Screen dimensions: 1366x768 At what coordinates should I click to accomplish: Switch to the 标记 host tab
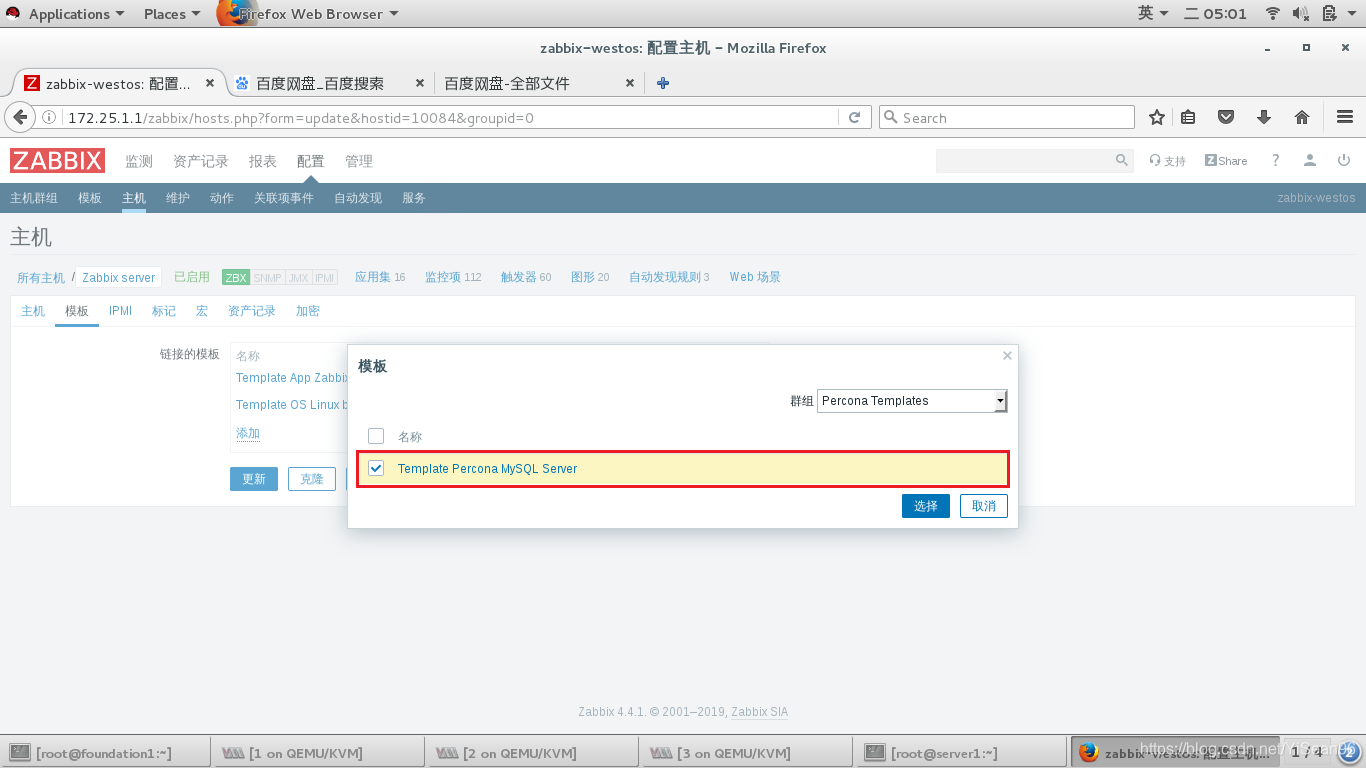click(164, 311)
